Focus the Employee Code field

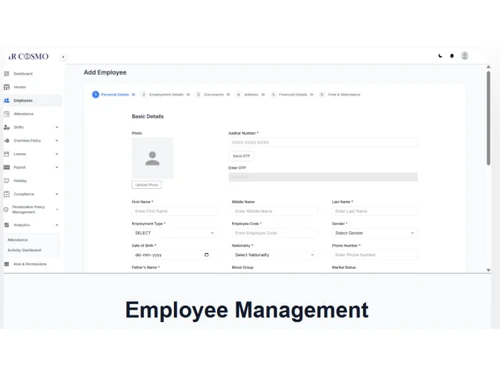[x=275, y=233]
